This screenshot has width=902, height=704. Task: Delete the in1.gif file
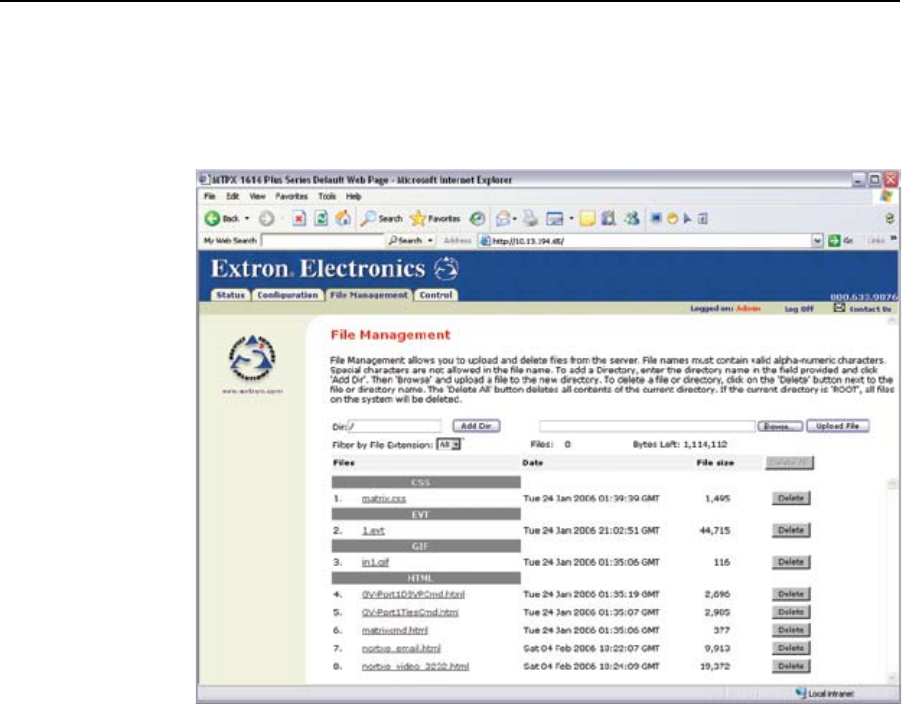point(791,562)
